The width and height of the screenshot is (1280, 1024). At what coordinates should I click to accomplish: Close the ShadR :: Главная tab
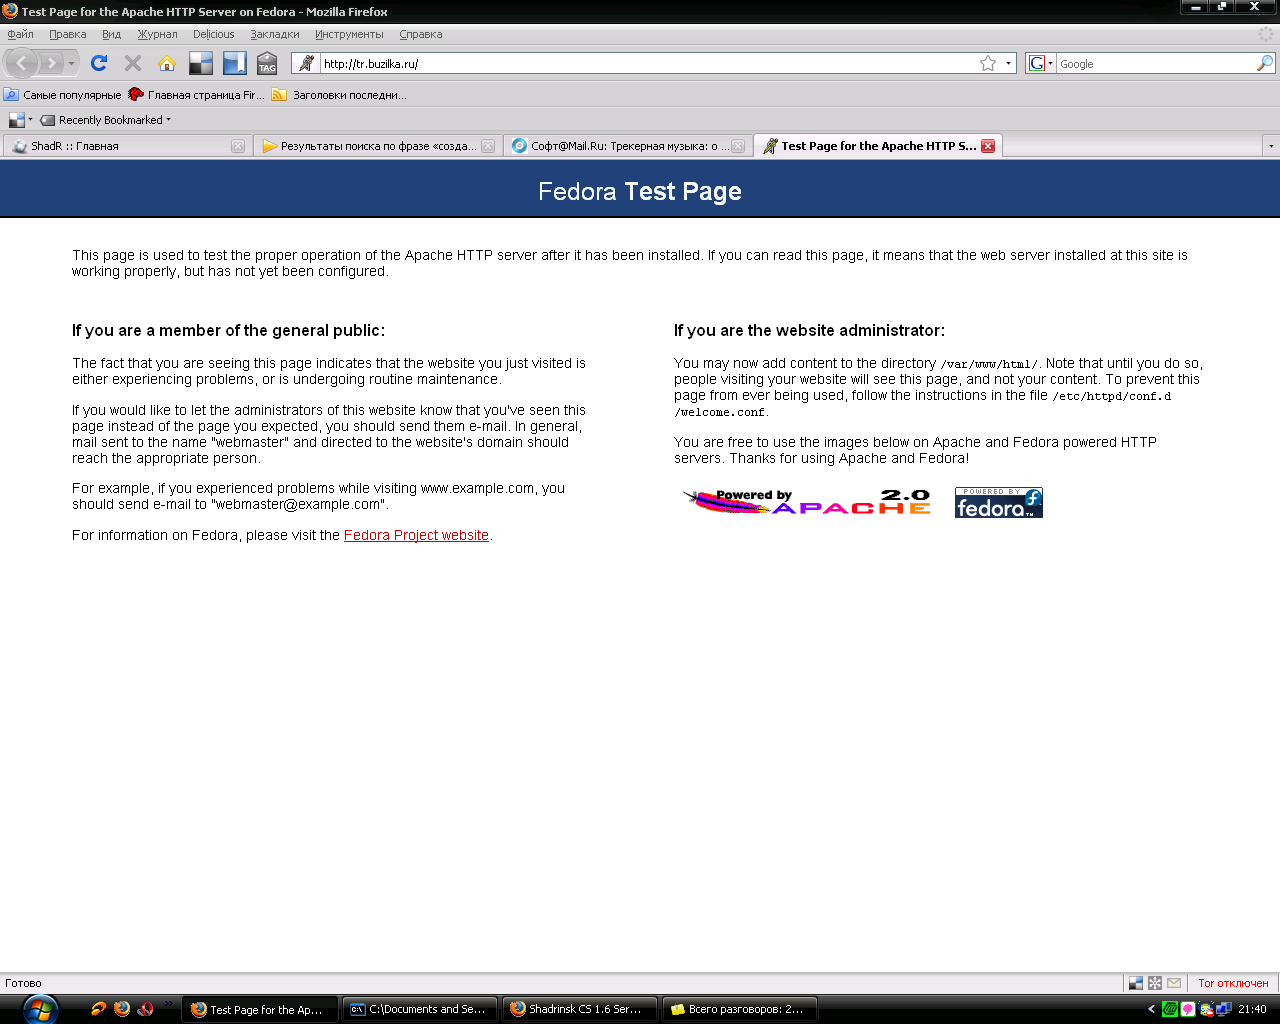point(238,146)
